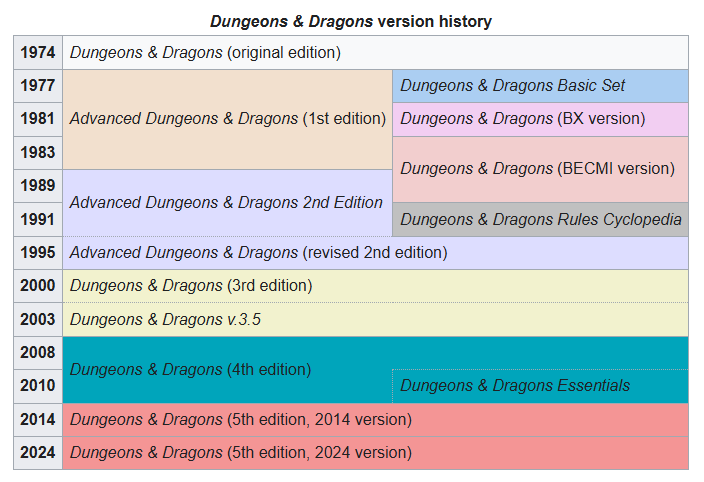The height and width of the screenshot is (482, 704).
Task: Click 'Dungeons & Dragons (BECMI version)' cell
Action: tap(541, 169)
